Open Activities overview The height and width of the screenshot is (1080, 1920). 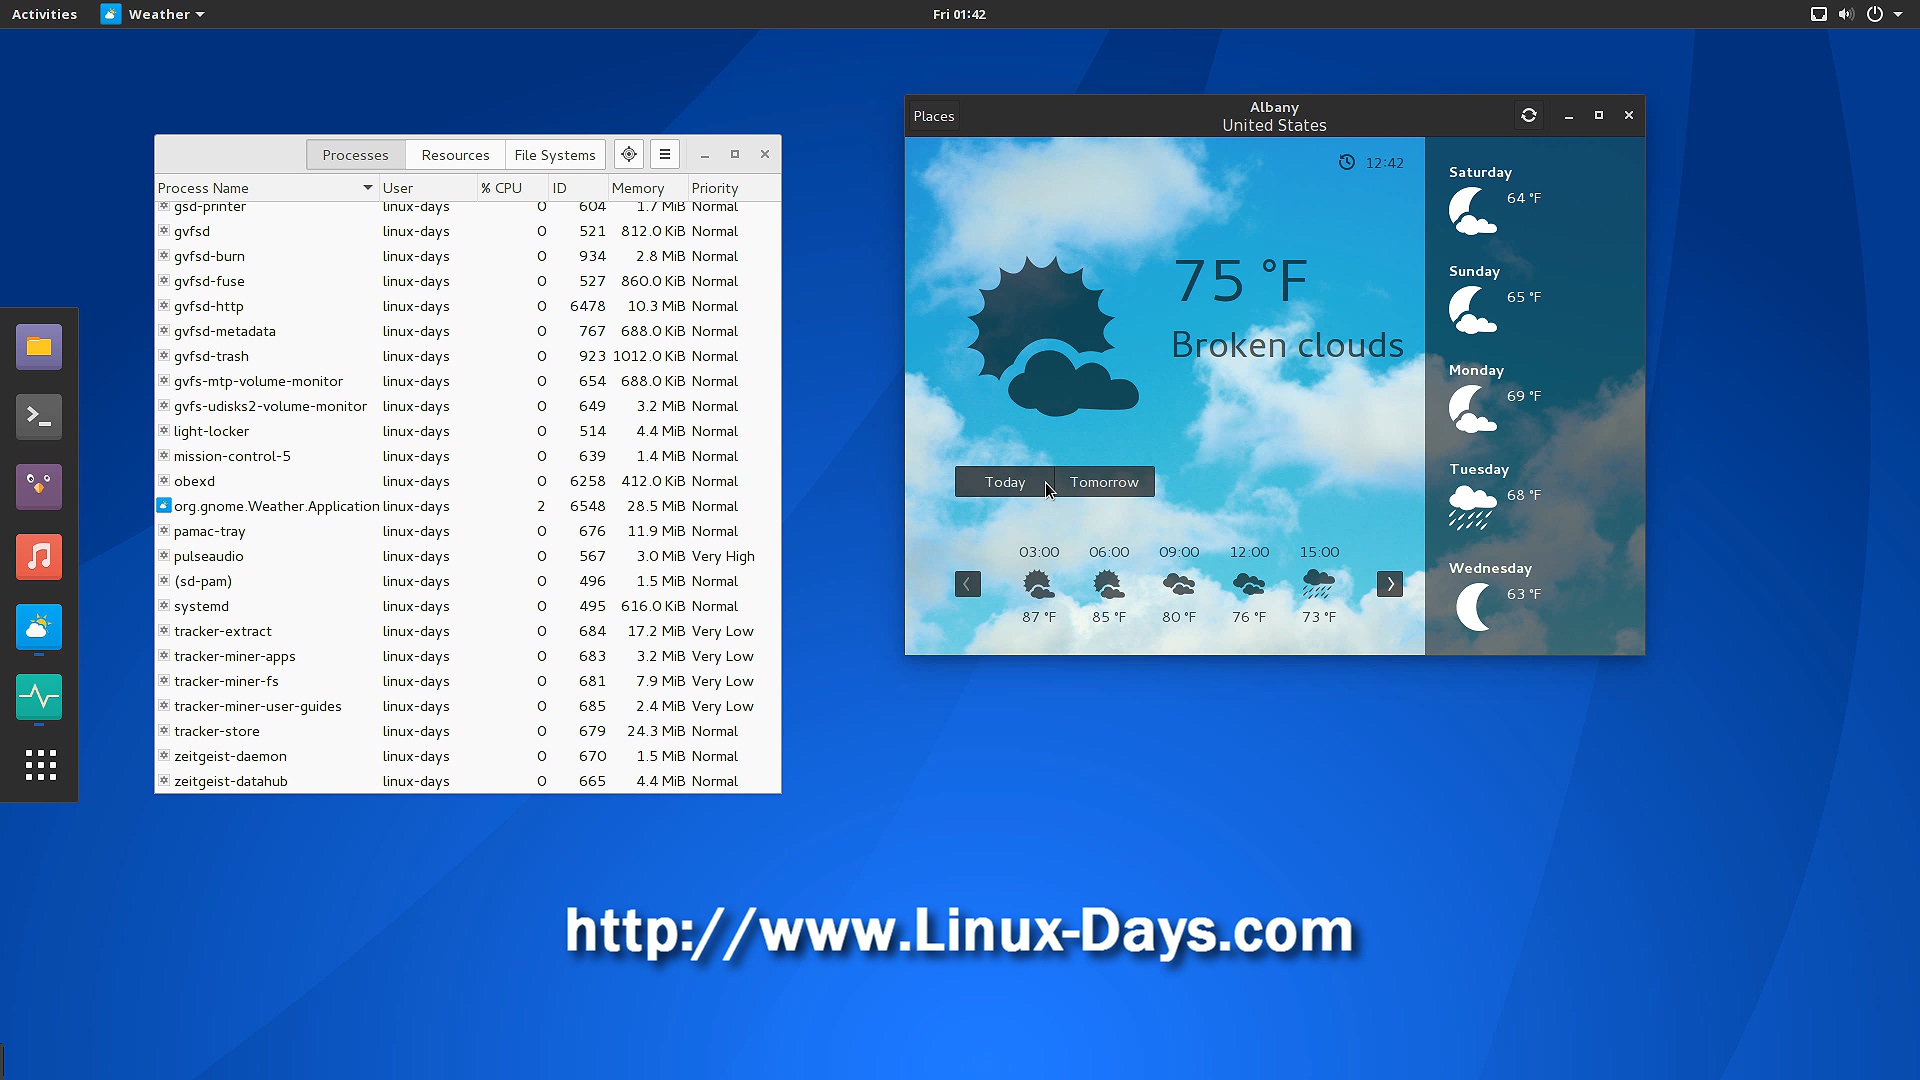coord(44,14)
